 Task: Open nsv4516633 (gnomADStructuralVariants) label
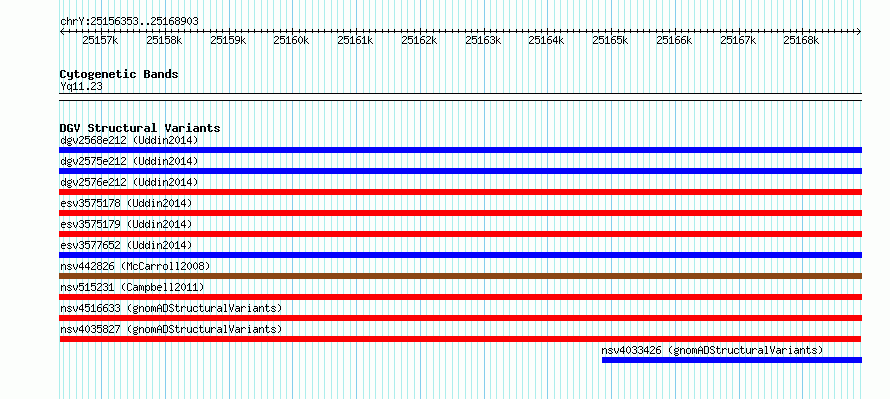pyautogui.click(x=171, y=308)
